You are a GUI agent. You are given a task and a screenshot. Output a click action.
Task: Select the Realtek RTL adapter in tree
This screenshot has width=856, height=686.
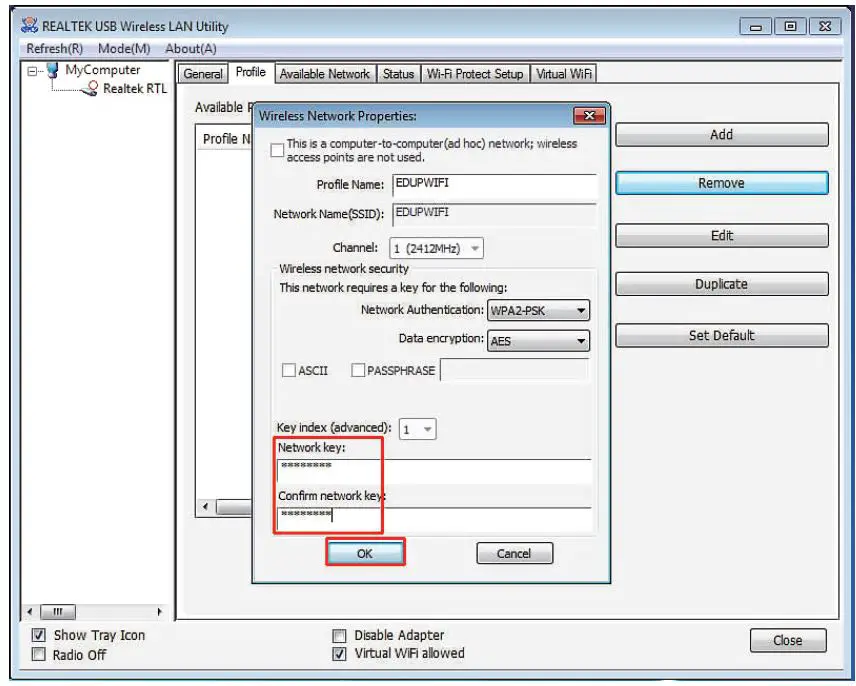pos(134,89)
